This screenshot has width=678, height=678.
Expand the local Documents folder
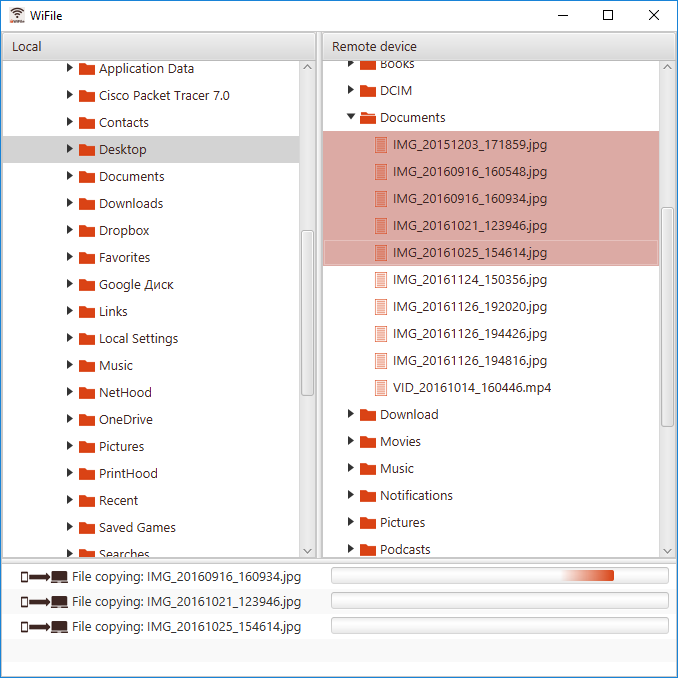pos(70,176)
